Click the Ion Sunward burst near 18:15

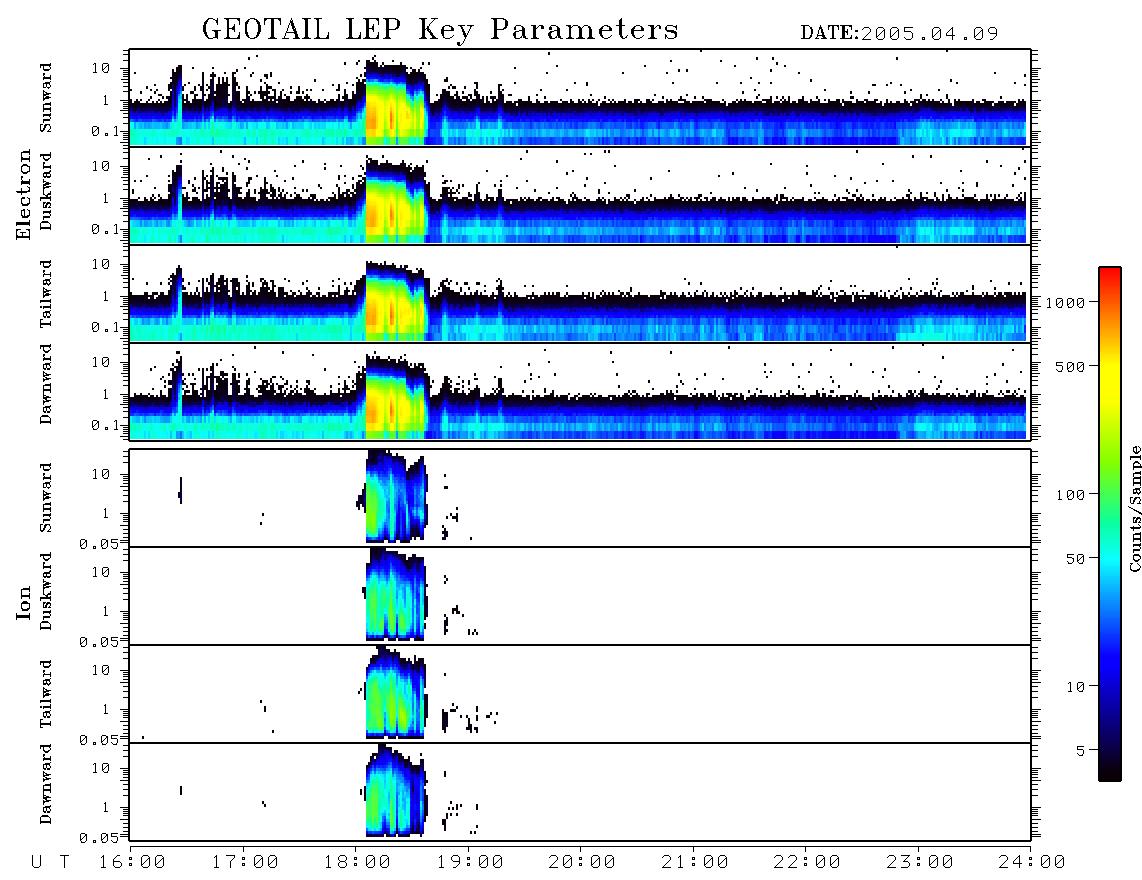pyautogui.click(x=395, y=497)
